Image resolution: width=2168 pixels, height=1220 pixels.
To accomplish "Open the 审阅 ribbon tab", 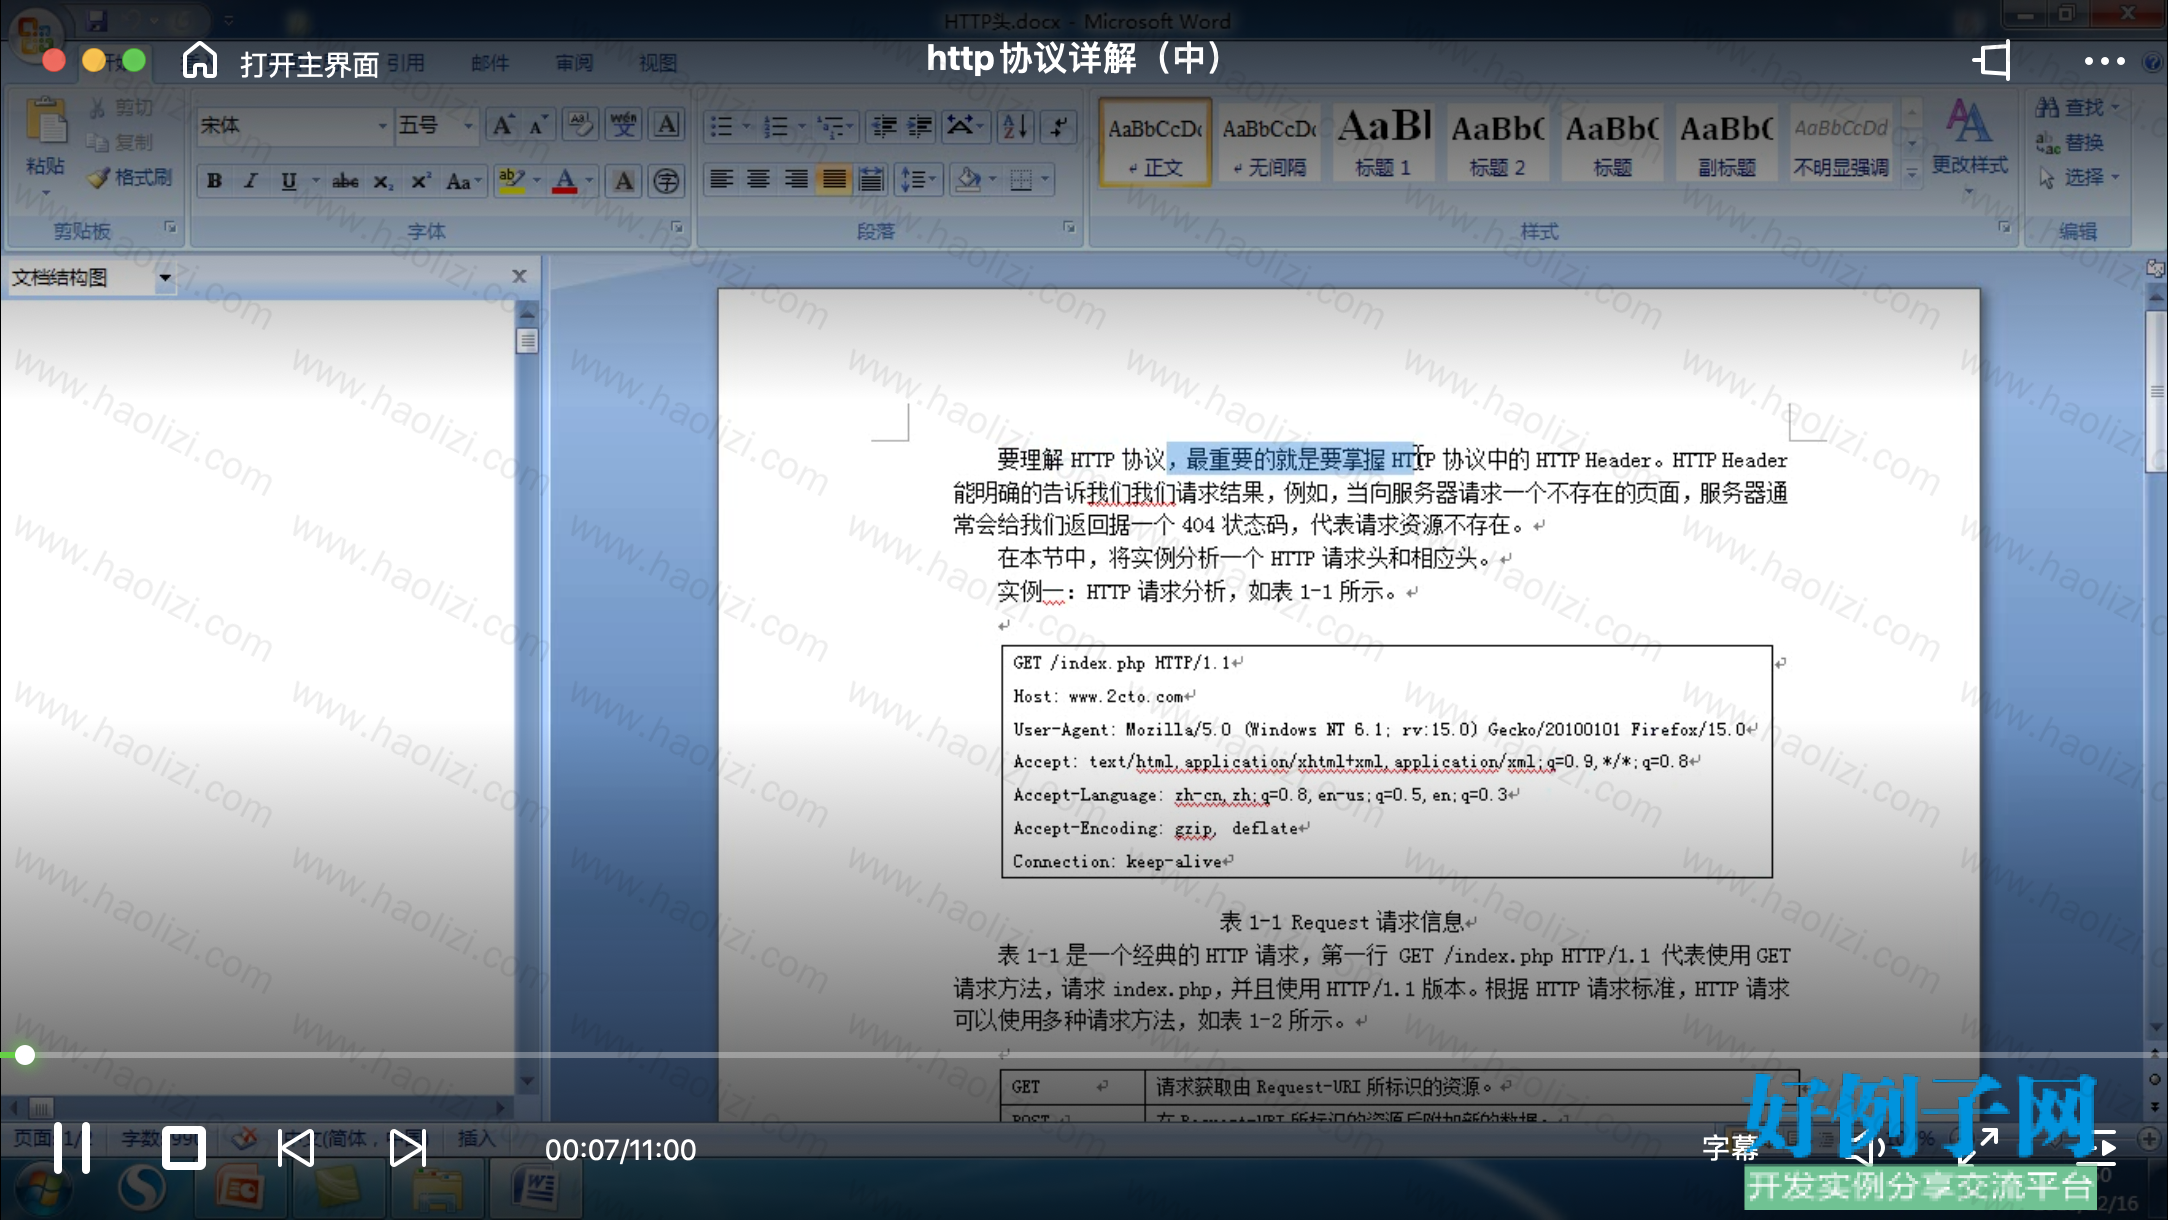I will tap(574, 63).
